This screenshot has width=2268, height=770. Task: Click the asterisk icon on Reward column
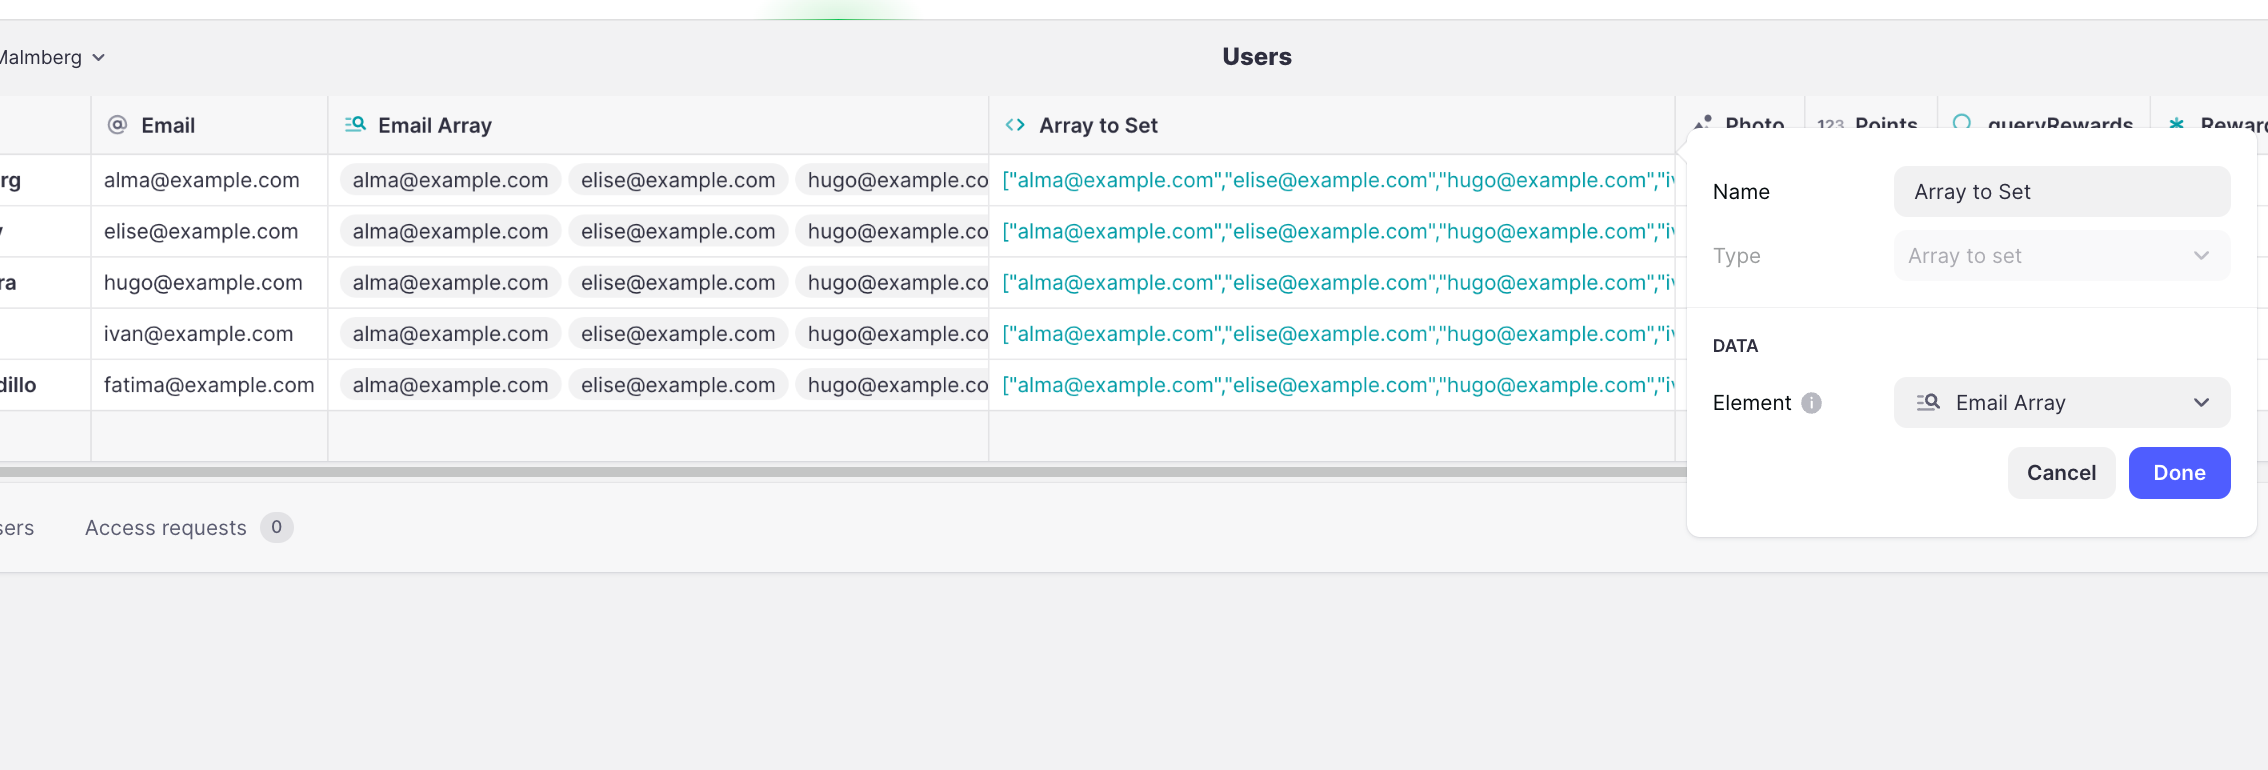pos(2176,124)
